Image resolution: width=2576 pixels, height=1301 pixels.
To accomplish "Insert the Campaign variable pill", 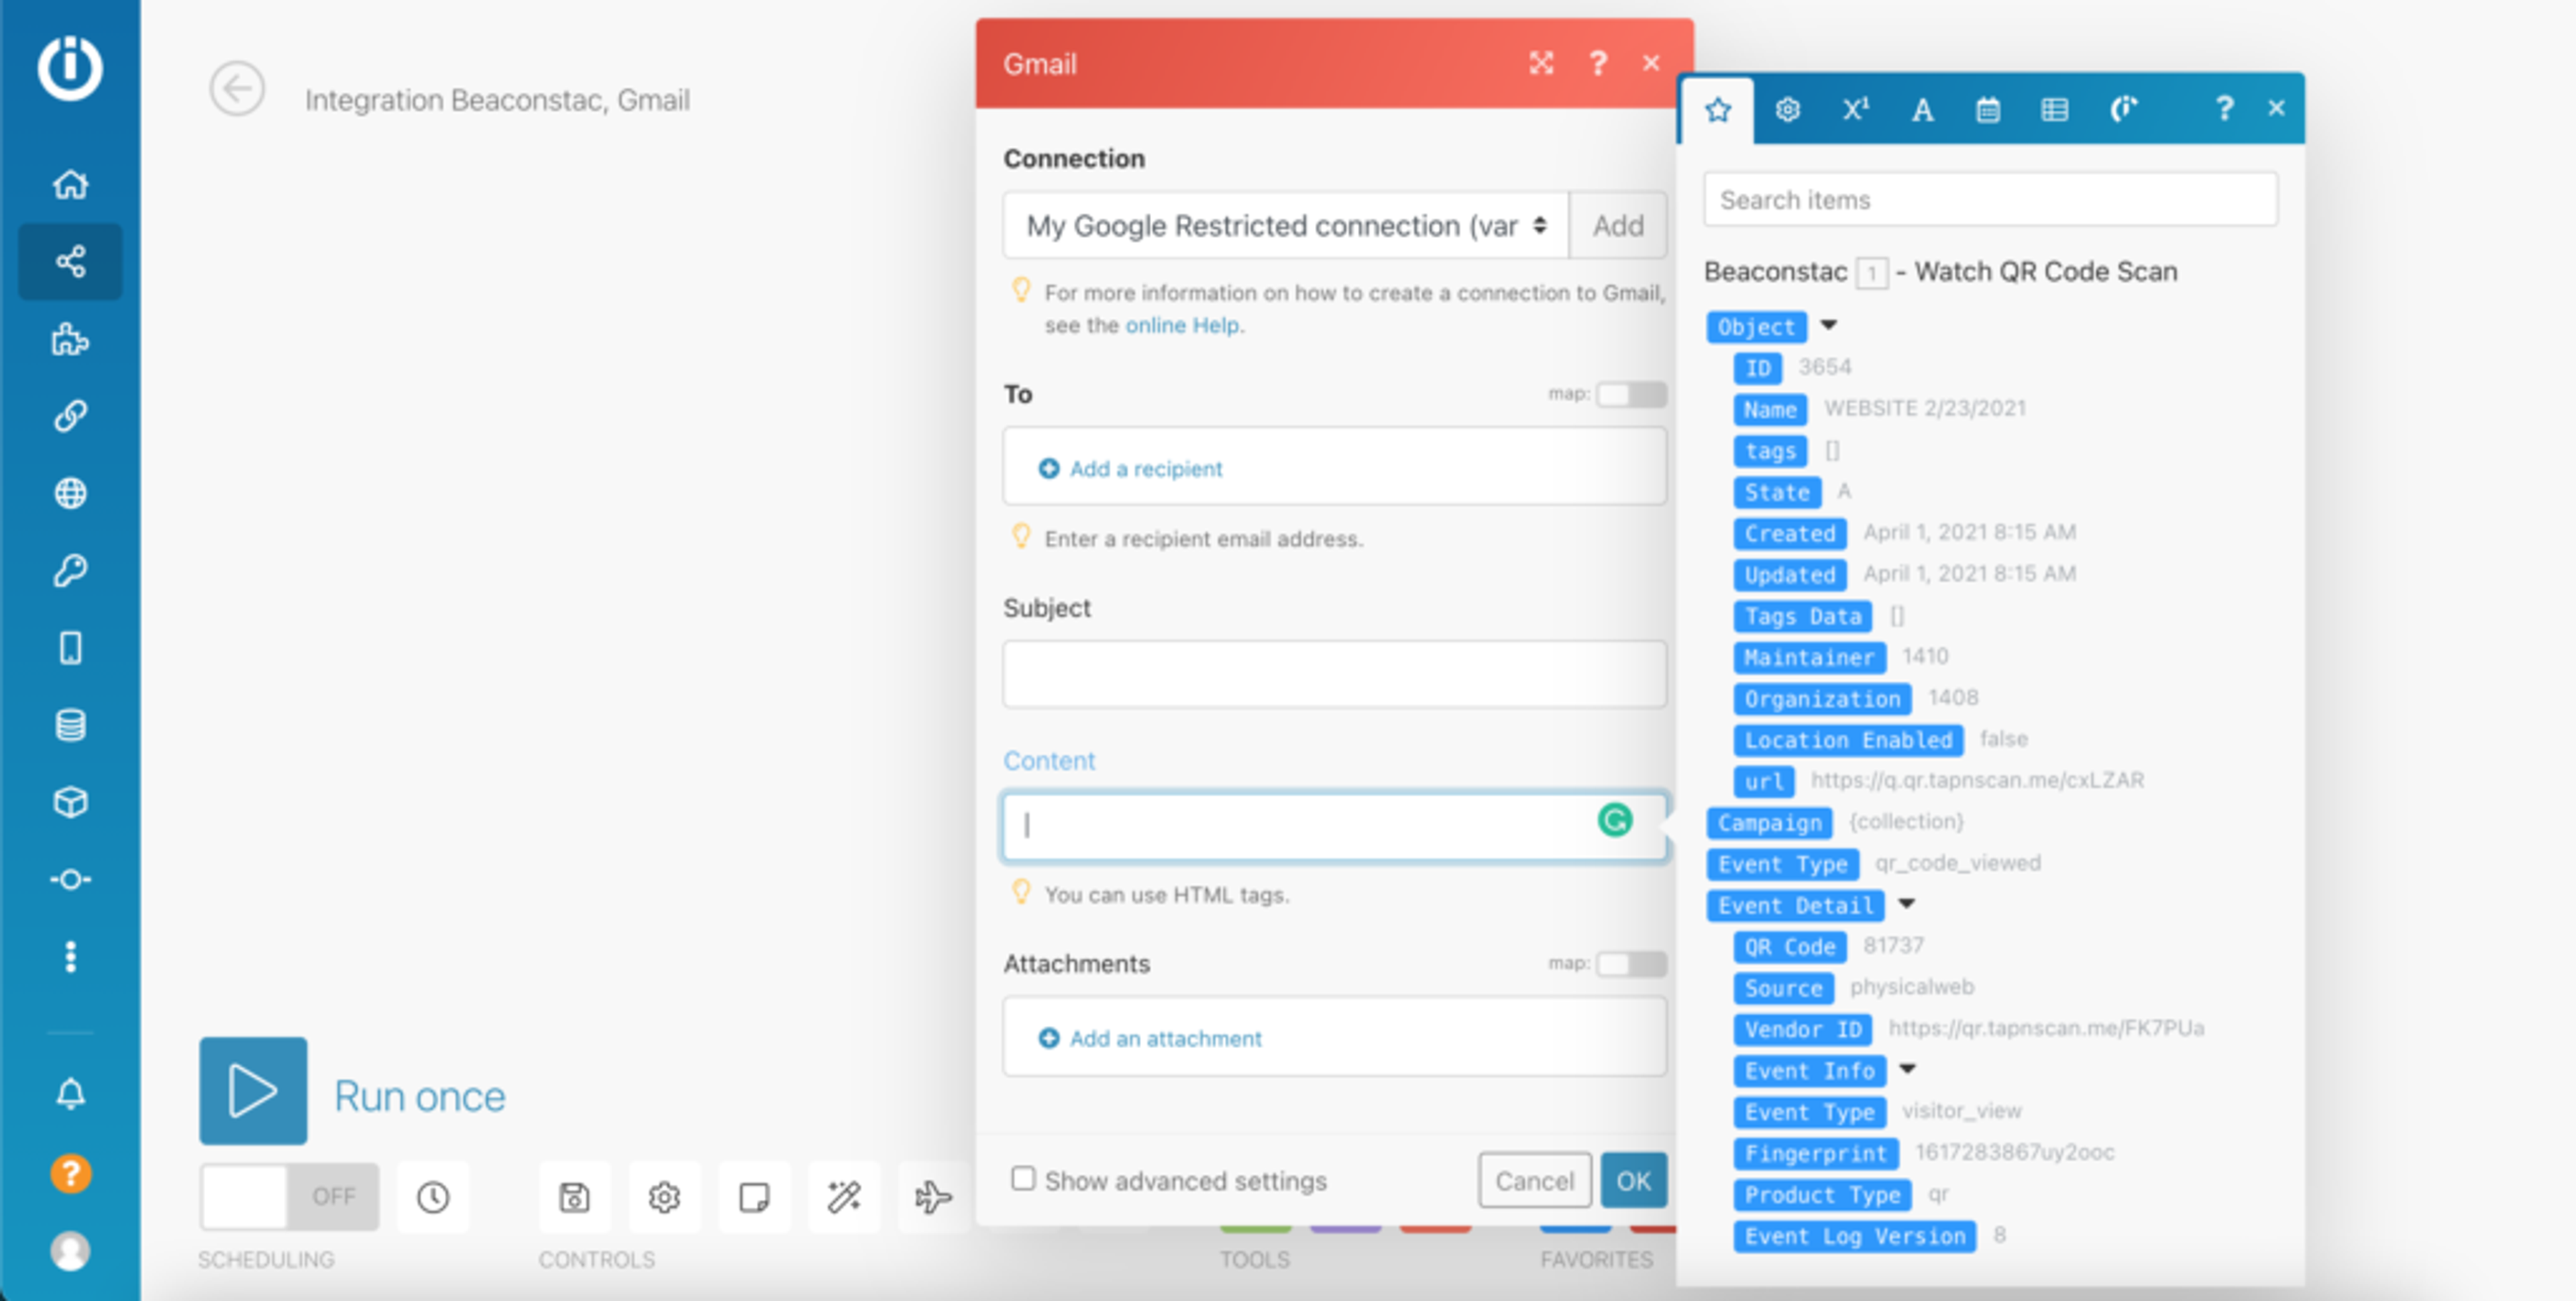I will (x=1769, y=823).
